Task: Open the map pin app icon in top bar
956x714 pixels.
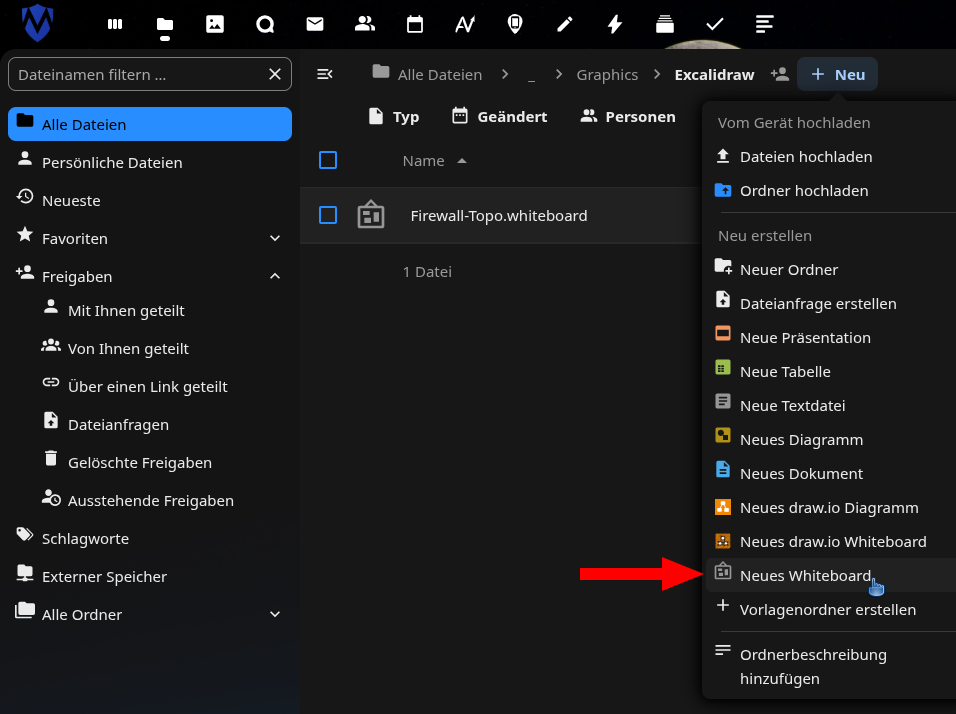Action: coord(515,24)
